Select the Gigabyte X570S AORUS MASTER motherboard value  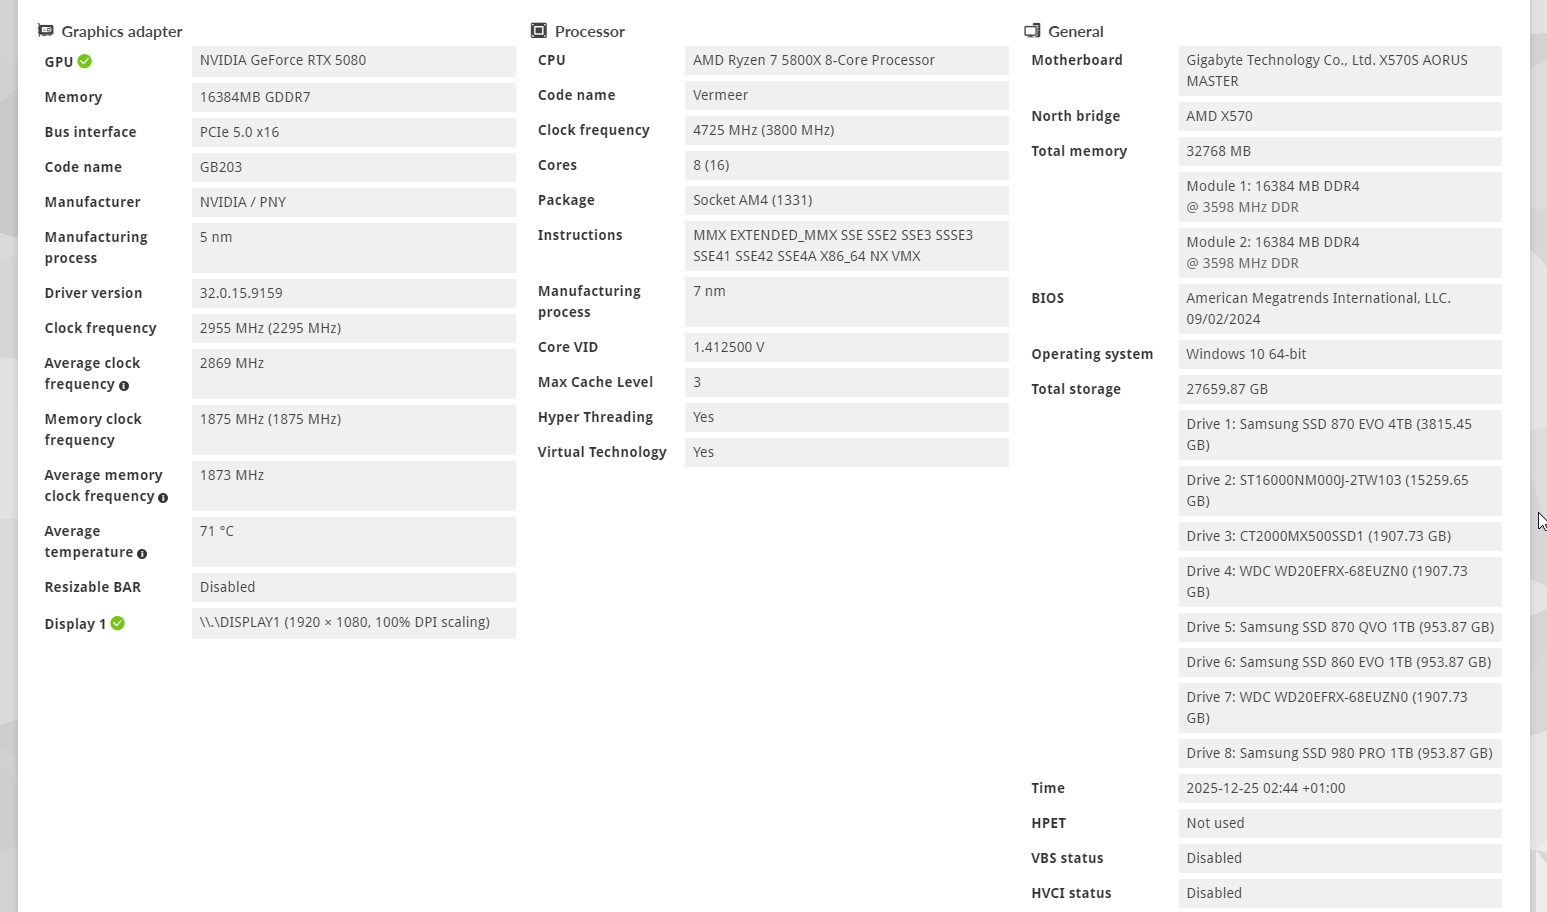[1340, 71]
